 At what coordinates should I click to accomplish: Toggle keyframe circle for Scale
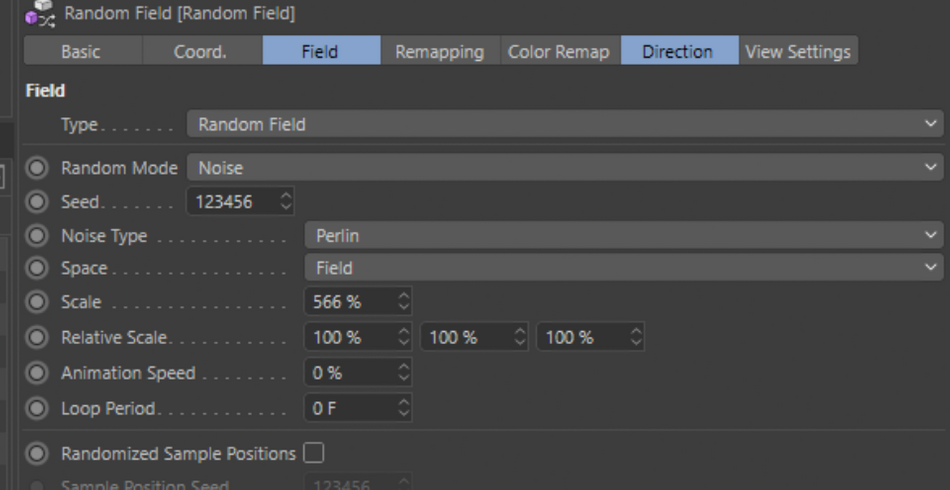[37, 302]
